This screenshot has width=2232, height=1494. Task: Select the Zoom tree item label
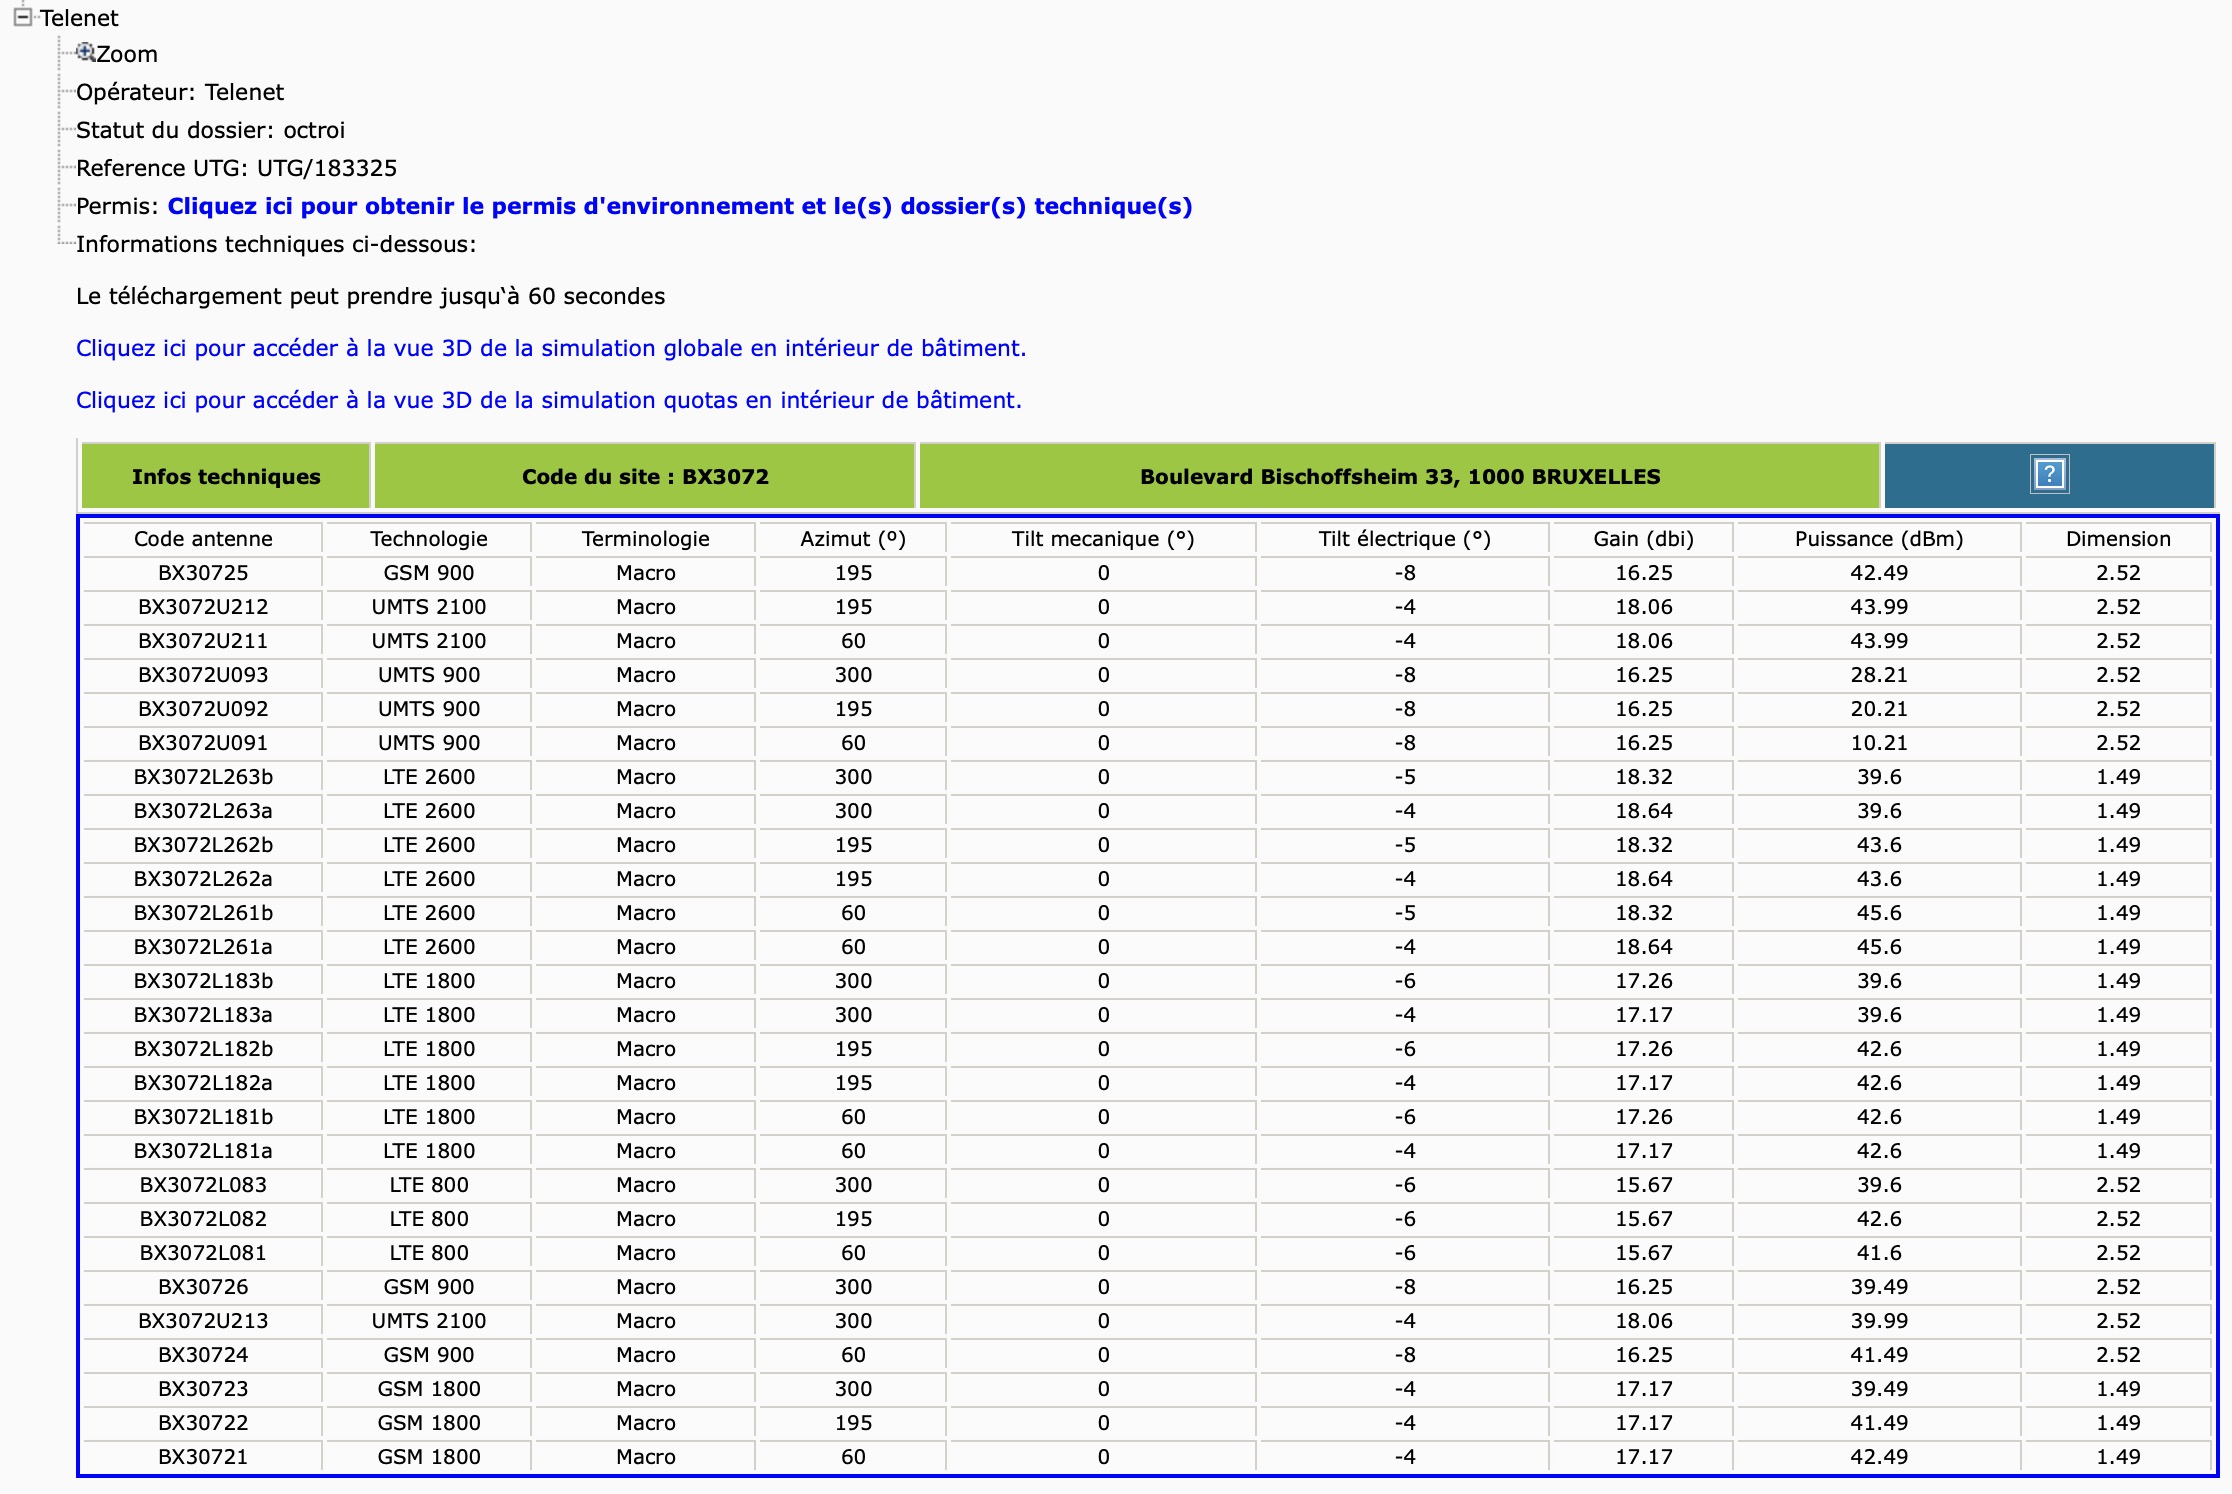point(127,54)
